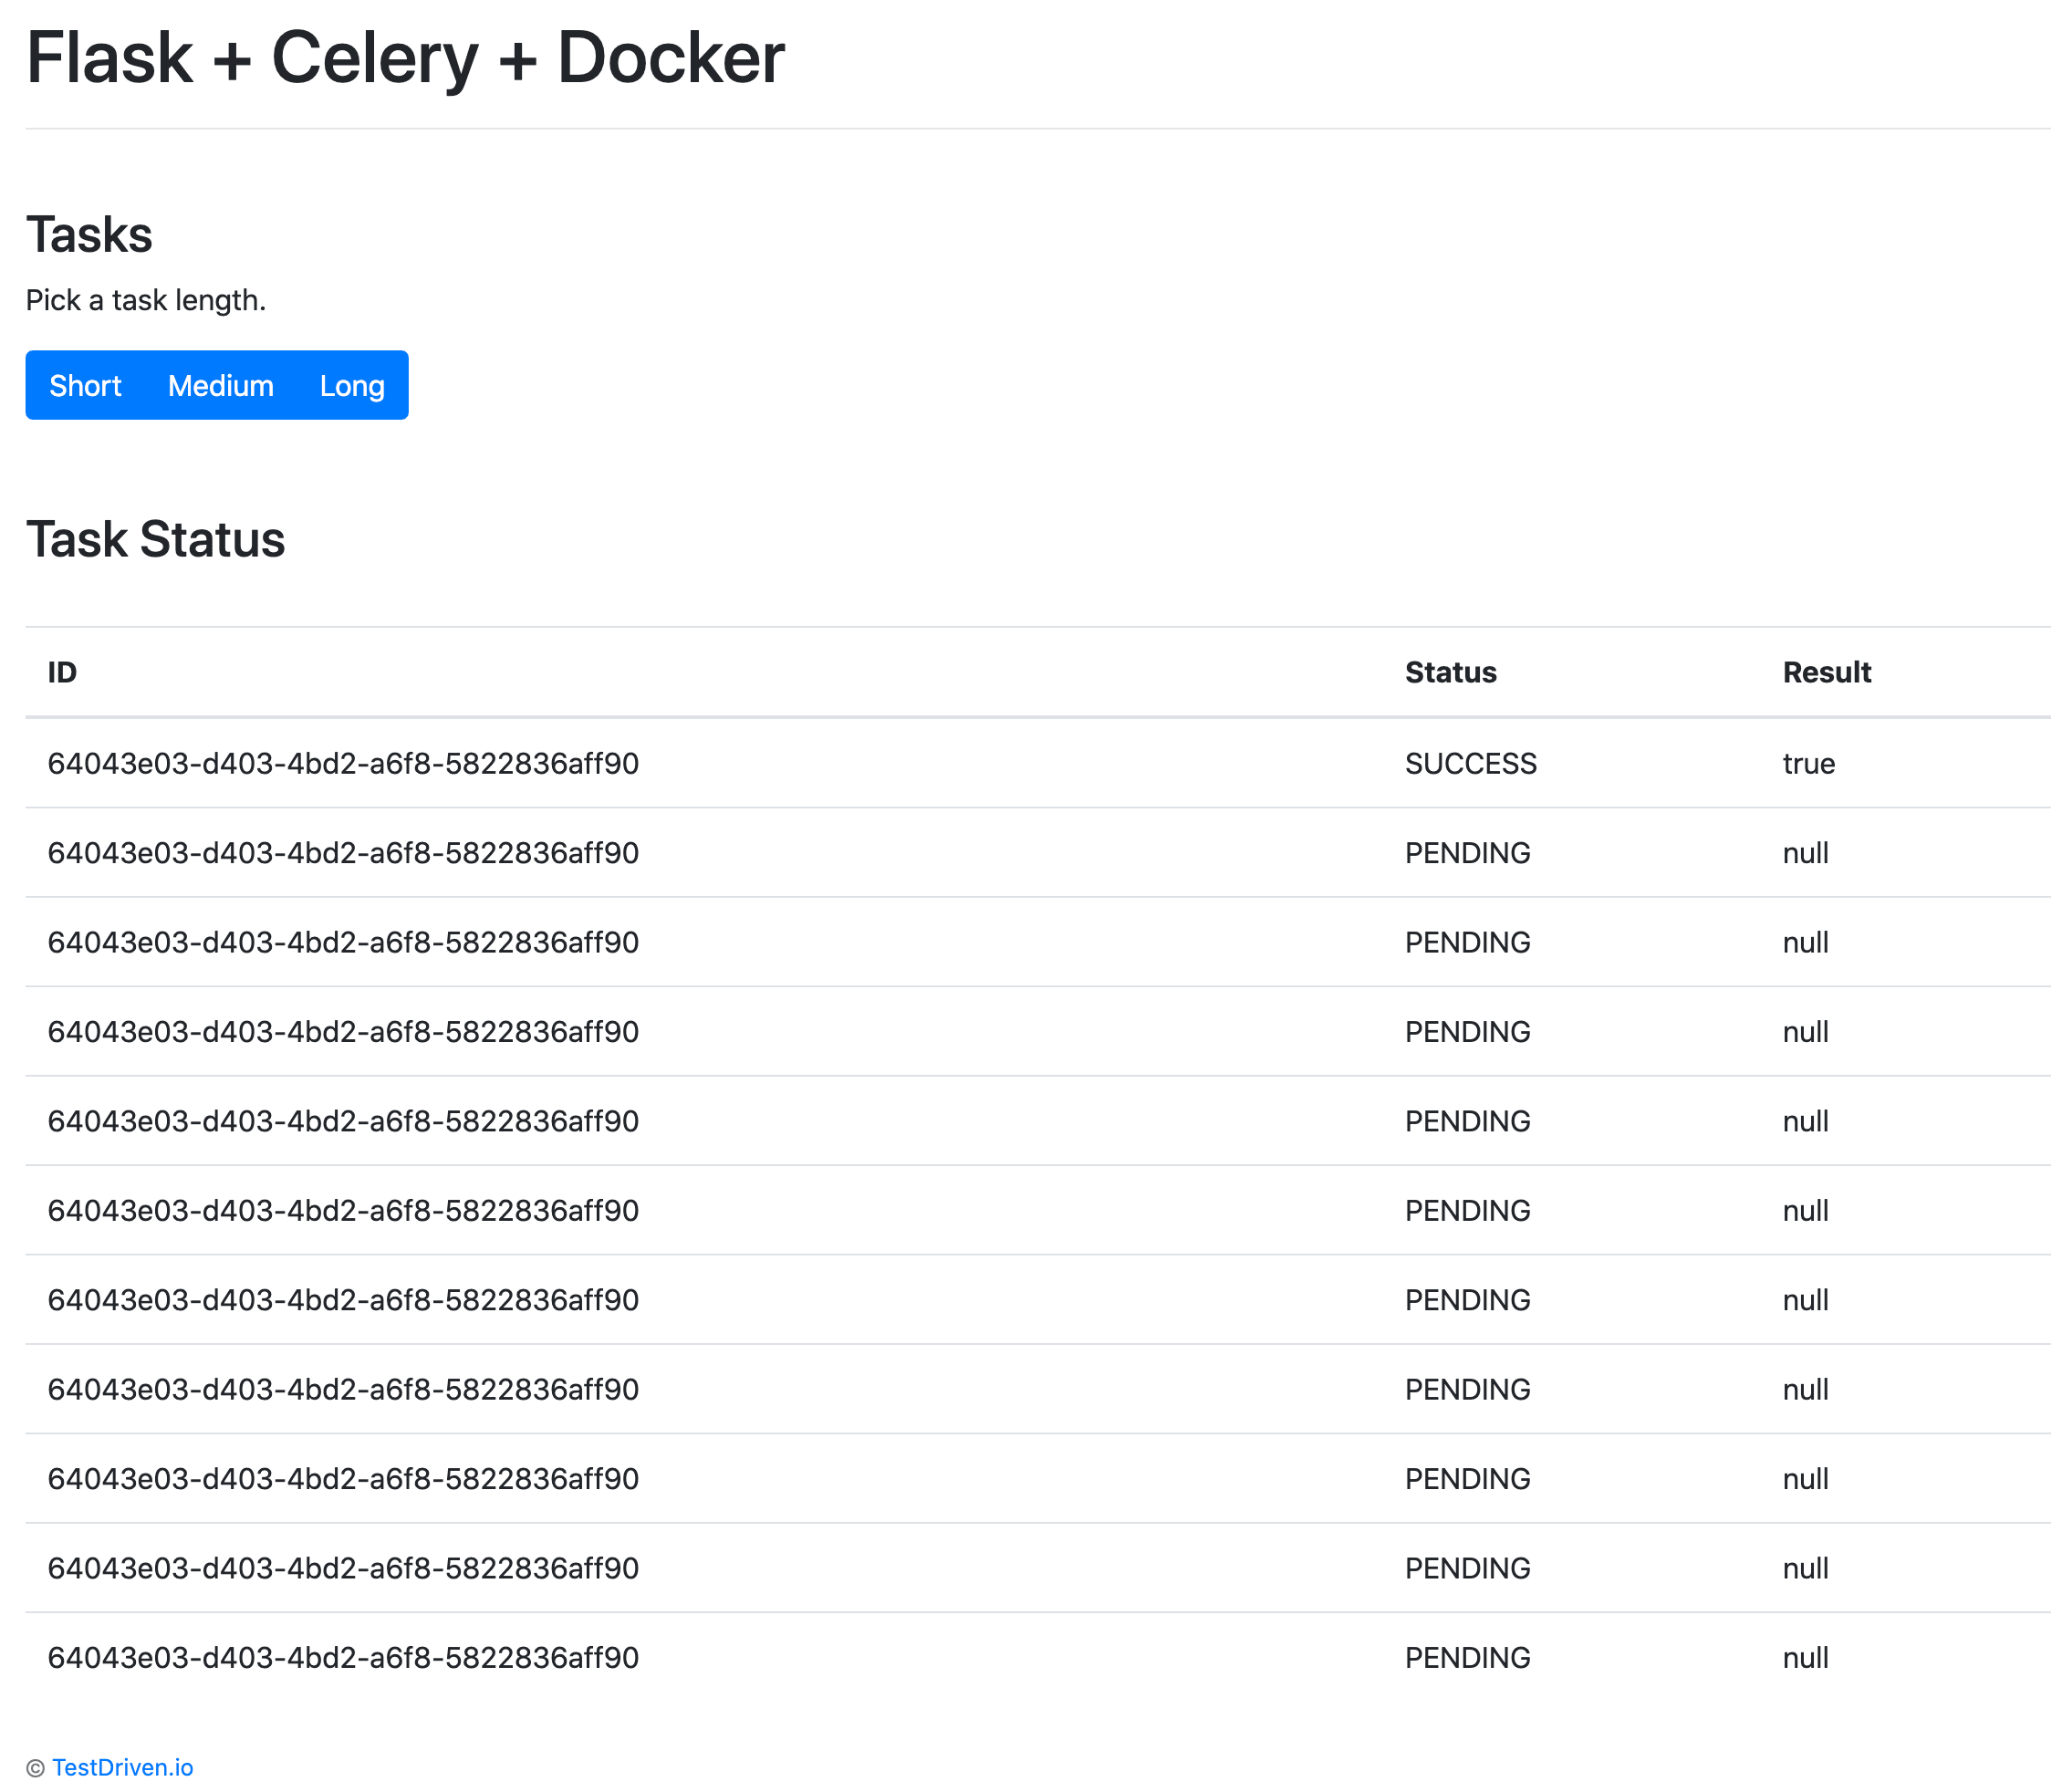The height and width of the screenshot is (1792, 2062).
Task: Start a Medium length task
Action: (x=220, y=385)
